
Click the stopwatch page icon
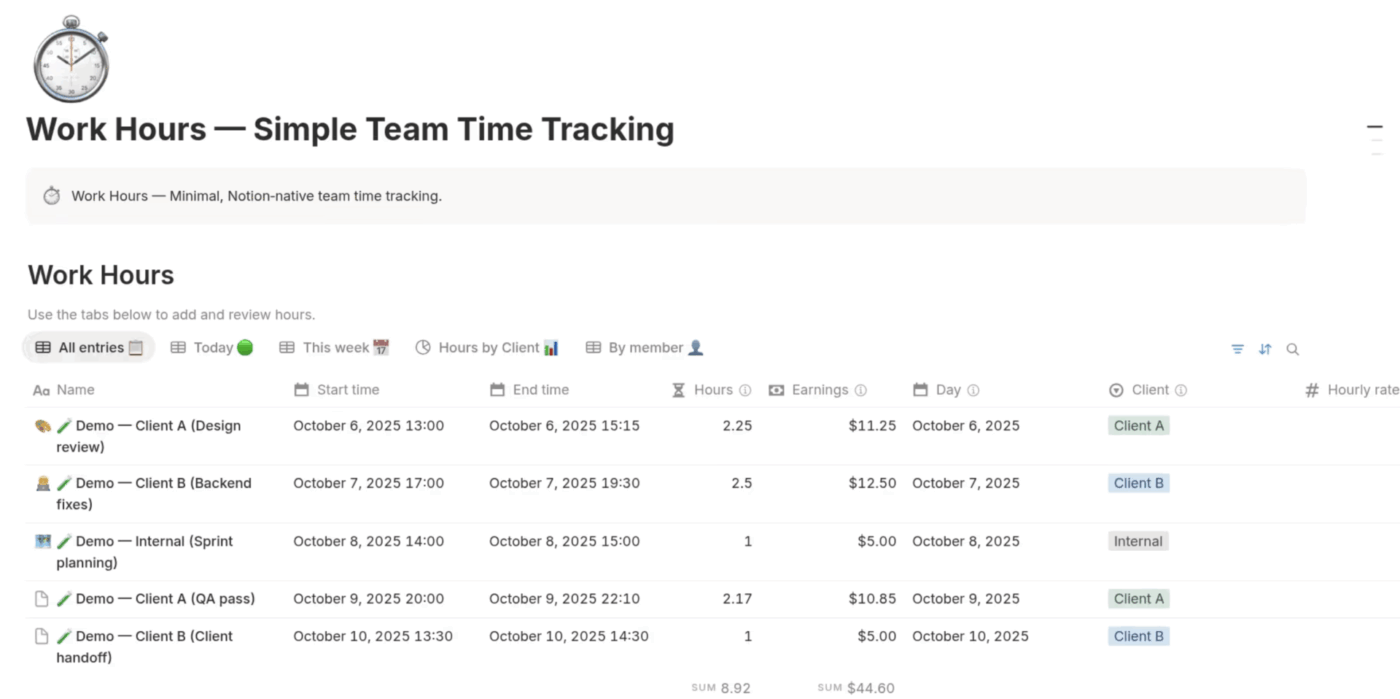click(x=70, y=59)
